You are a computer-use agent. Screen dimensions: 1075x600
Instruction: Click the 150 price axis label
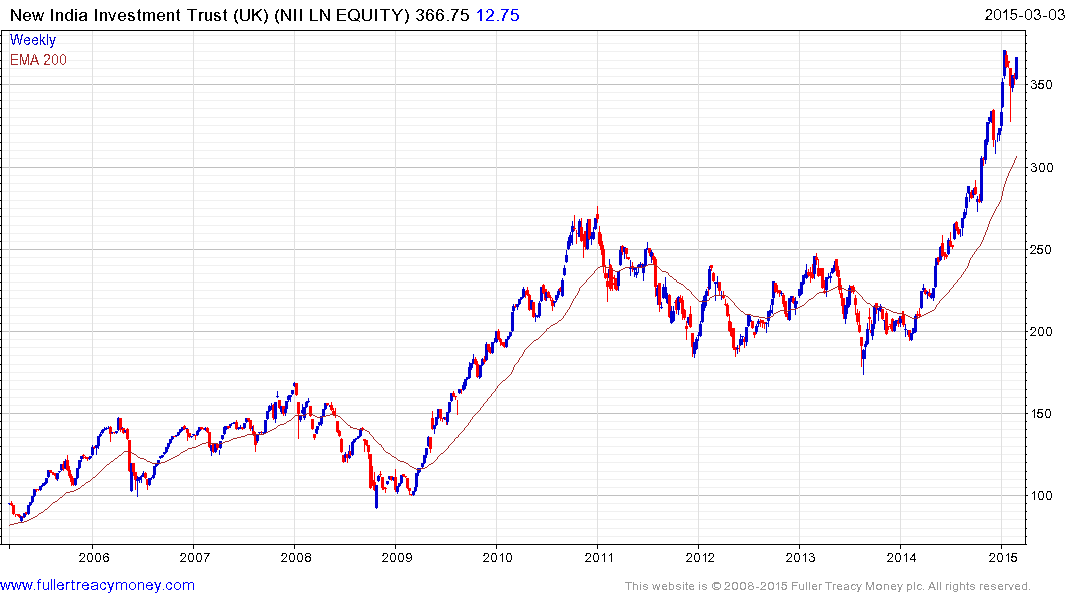click(x=1041, y=413)
